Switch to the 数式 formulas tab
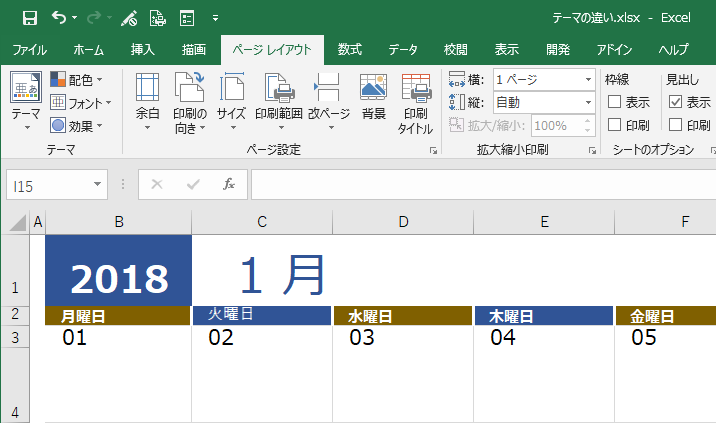 pos(350,49)
